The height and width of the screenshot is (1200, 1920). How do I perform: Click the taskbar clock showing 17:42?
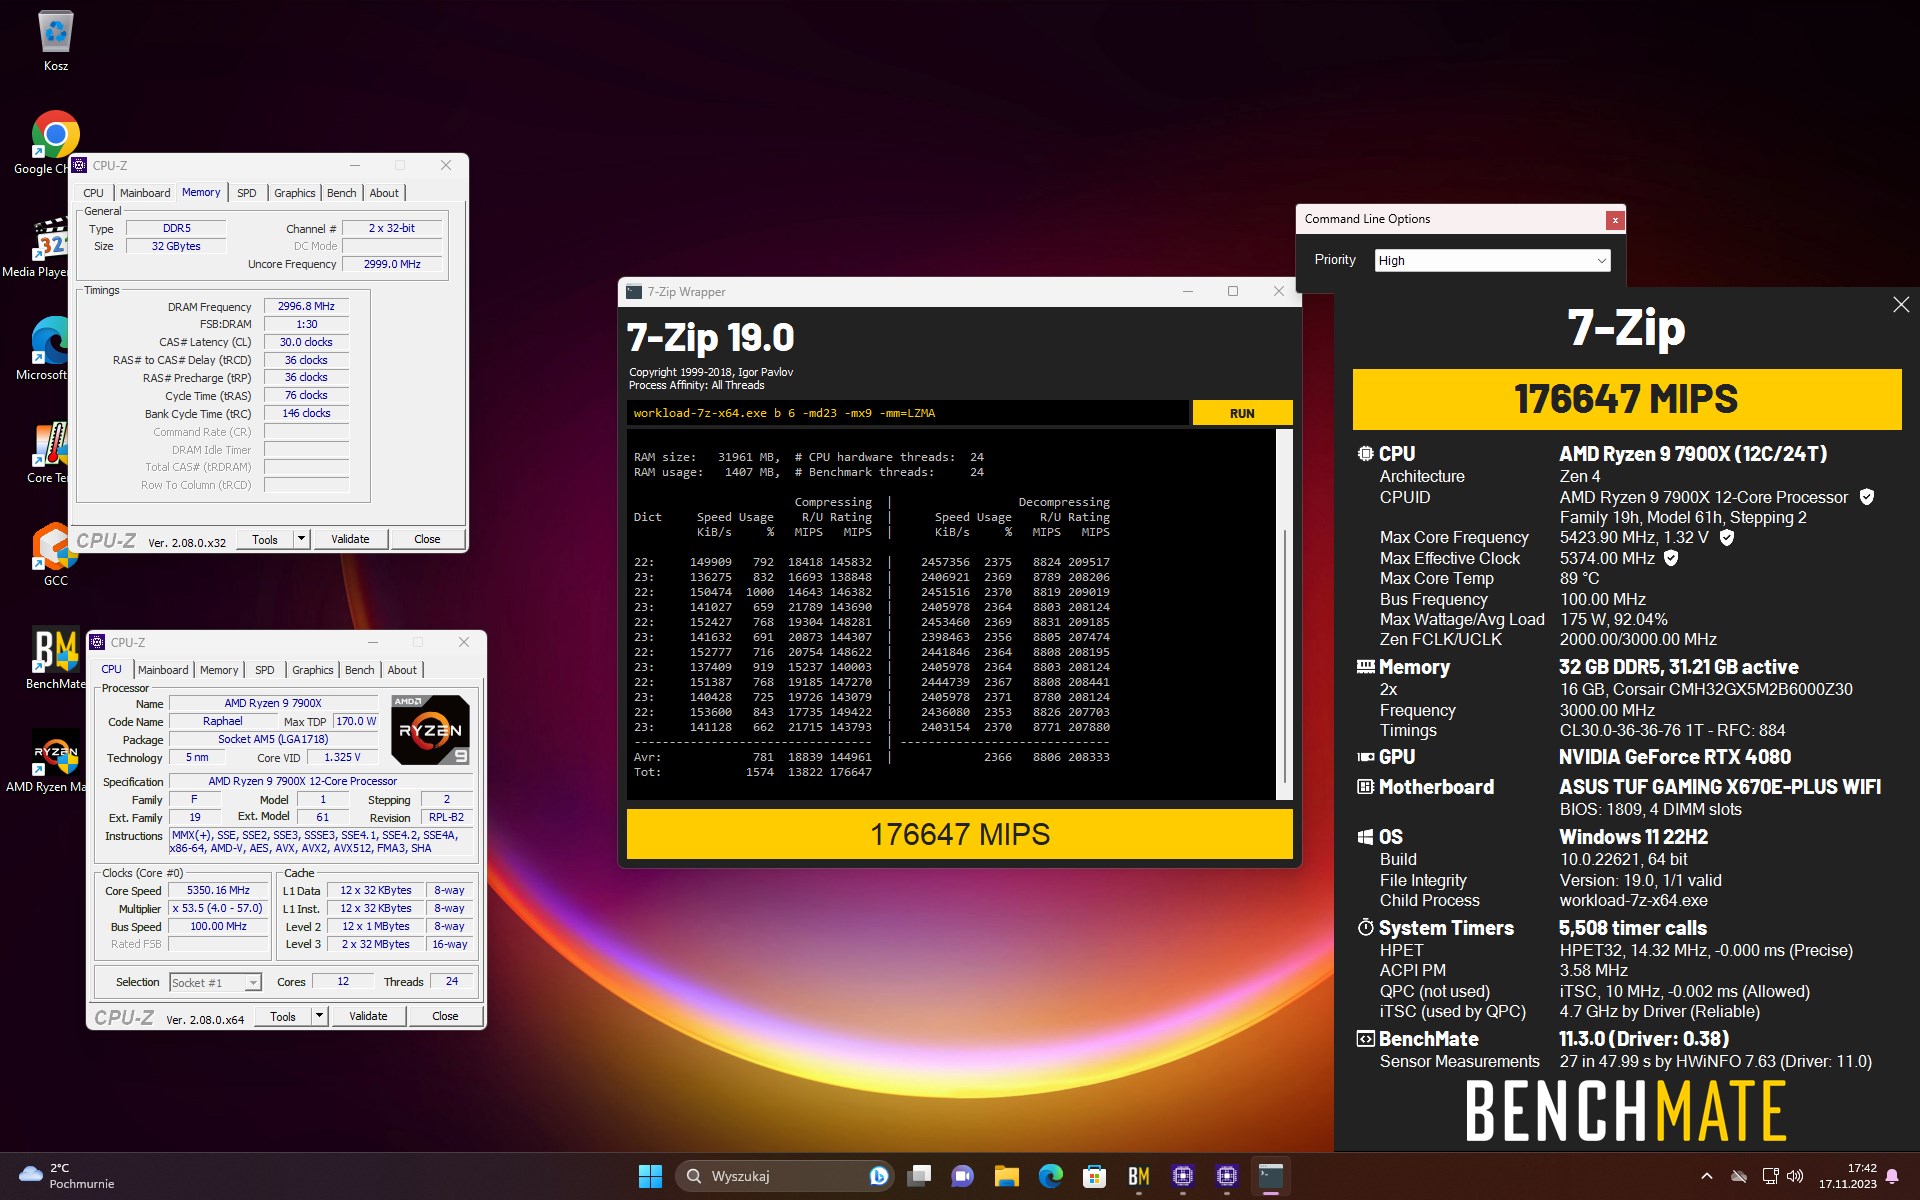point(1847,1176)
